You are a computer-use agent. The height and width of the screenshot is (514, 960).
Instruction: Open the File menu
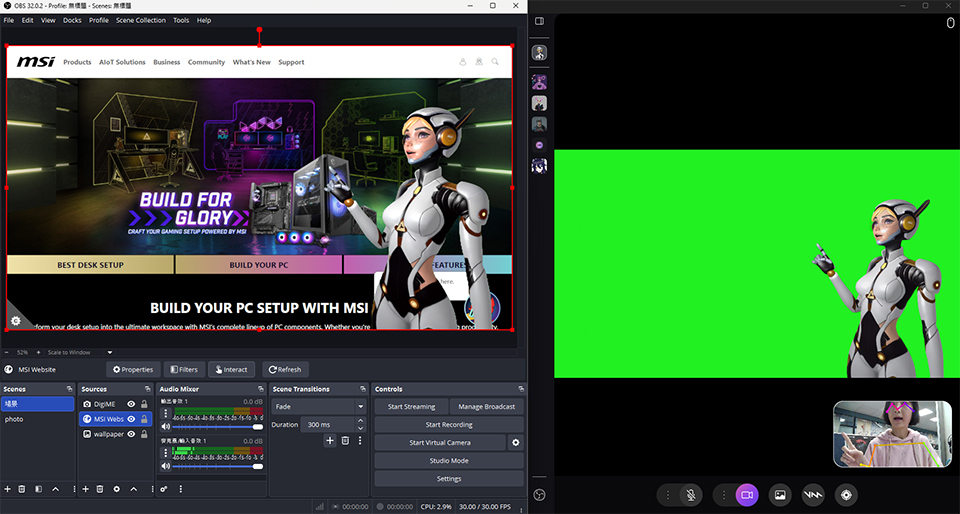(9, 20)
